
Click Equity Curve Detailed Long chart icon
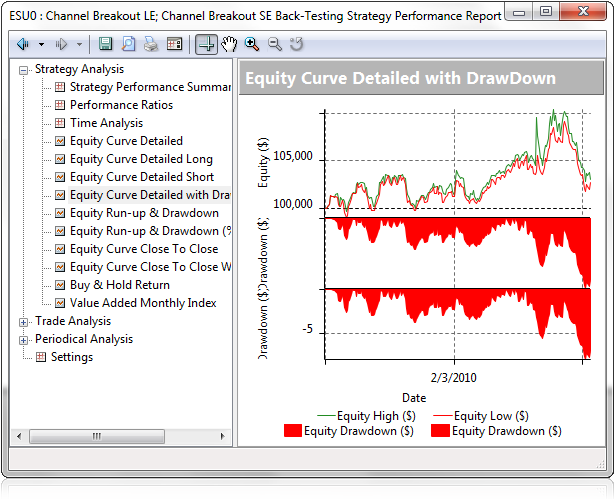click(60, 159)
